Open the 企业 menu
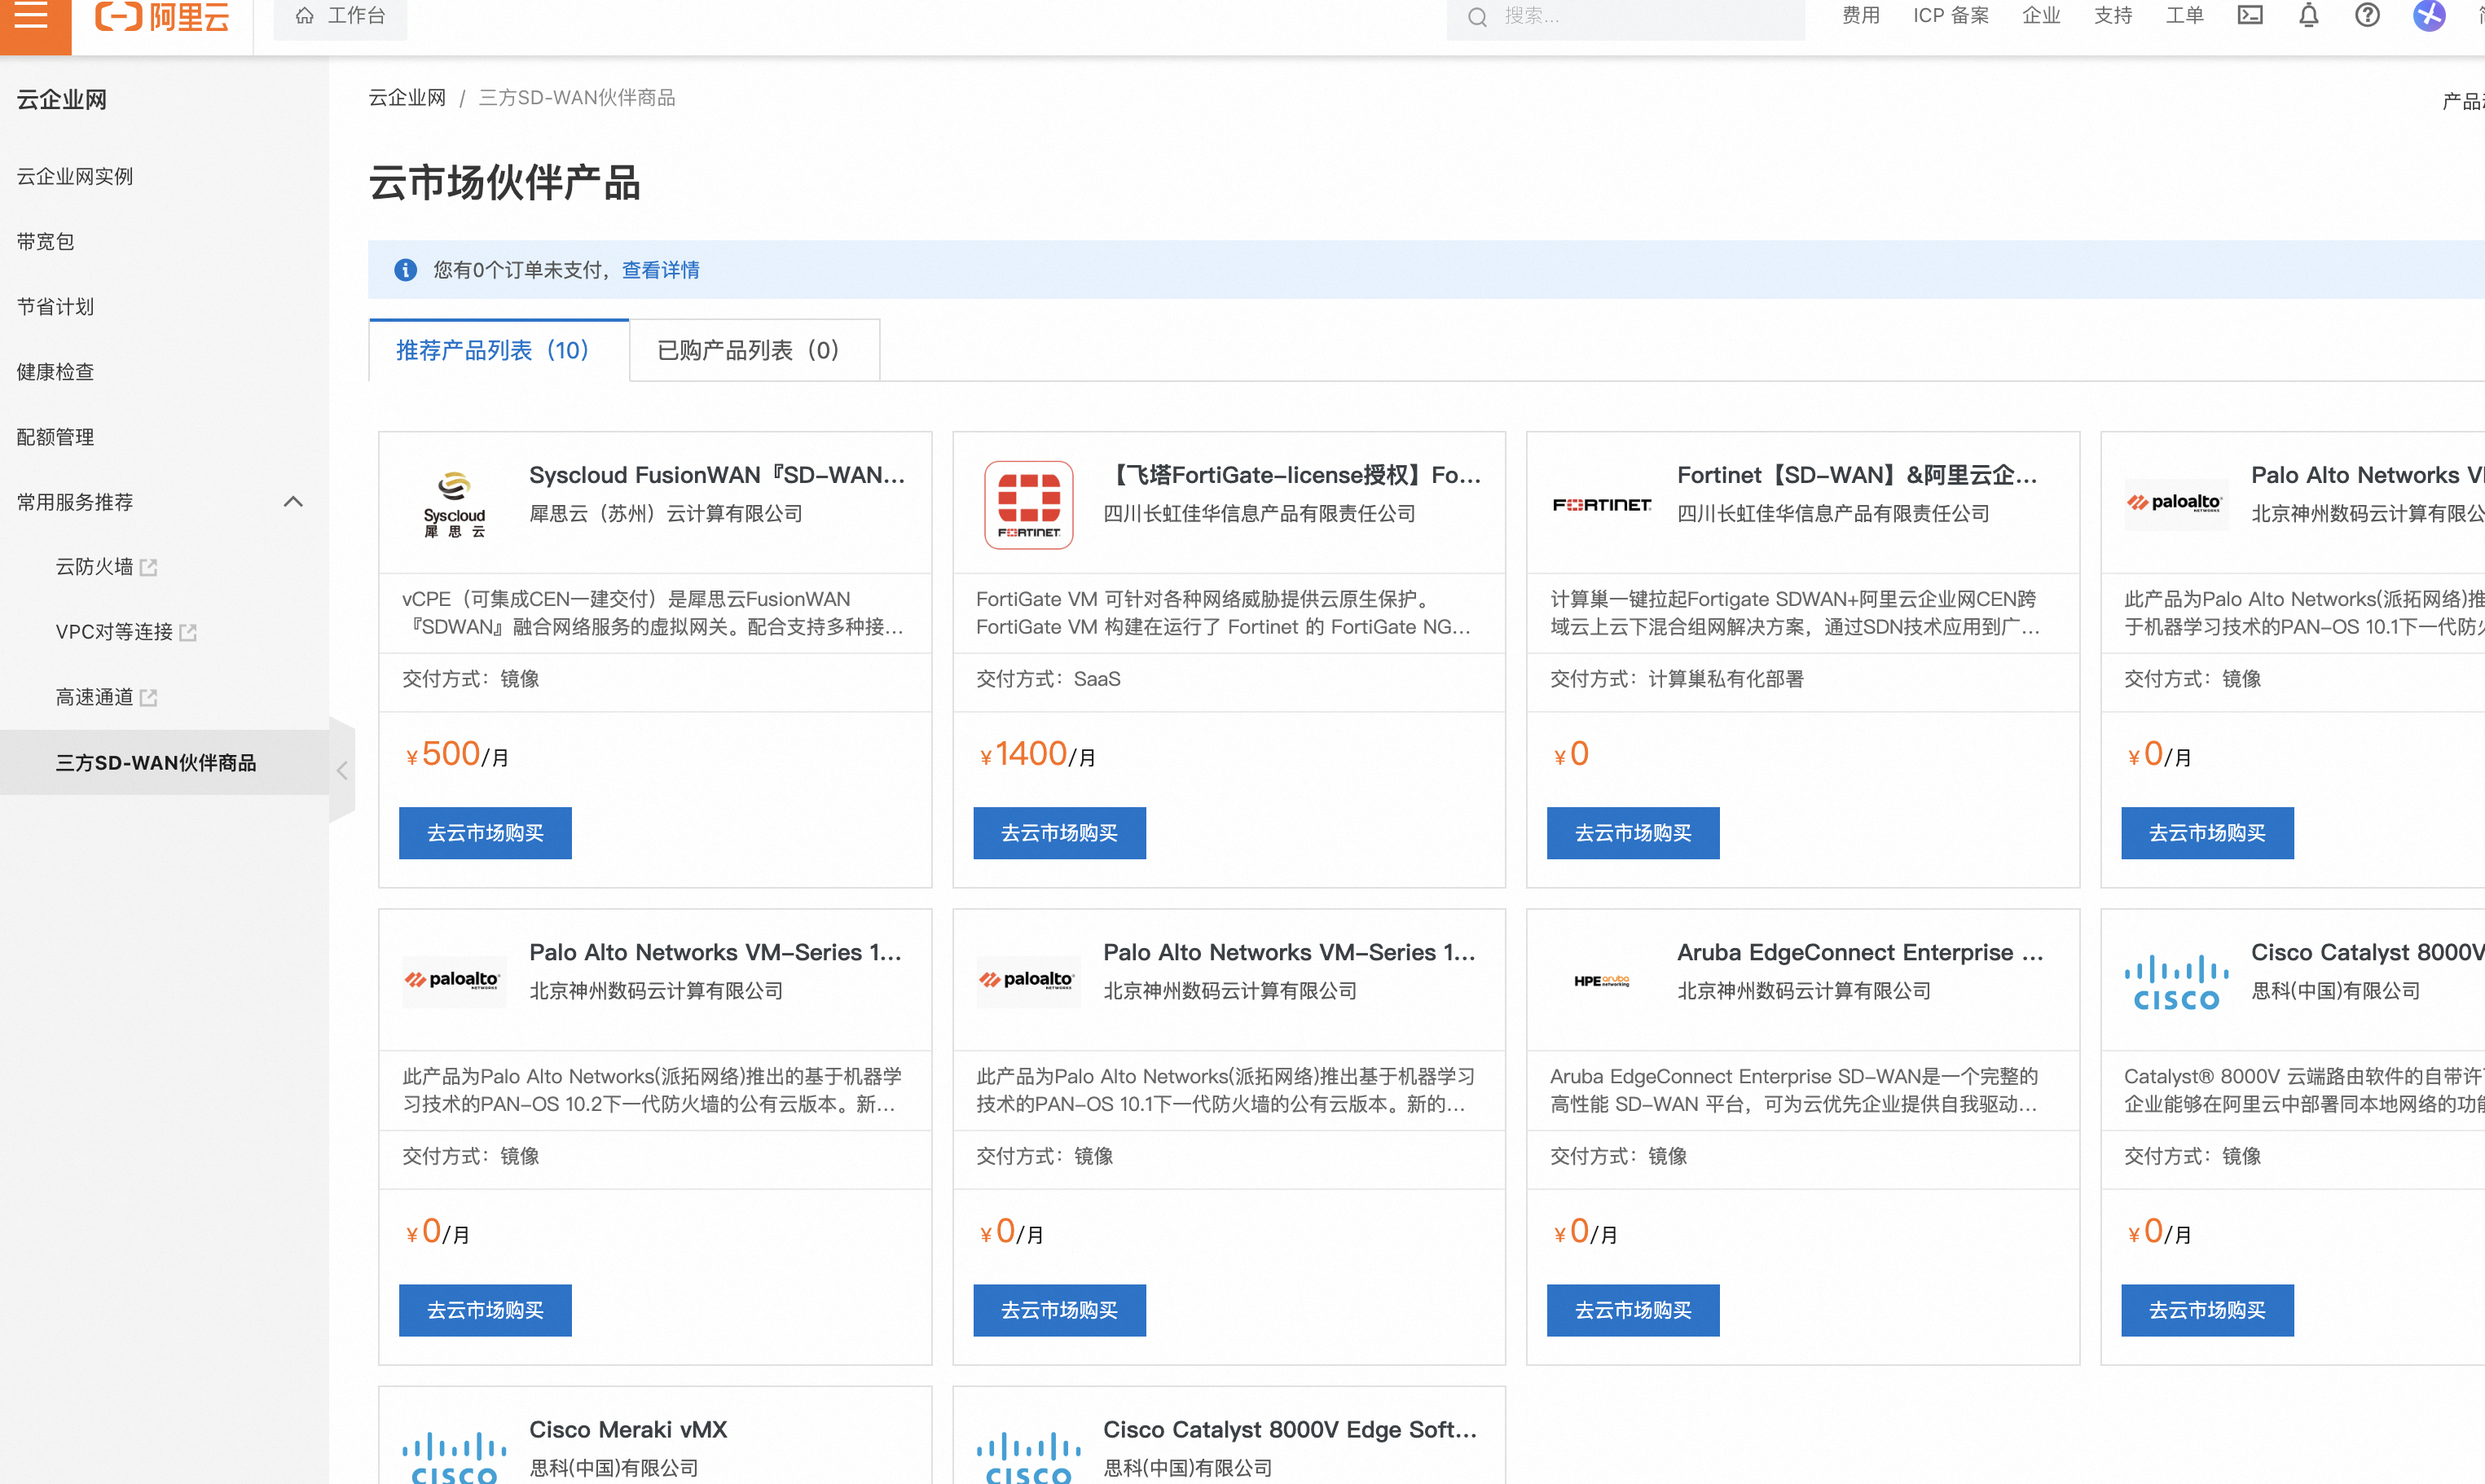The image size is (2485, 1484). click(2041, 15)
